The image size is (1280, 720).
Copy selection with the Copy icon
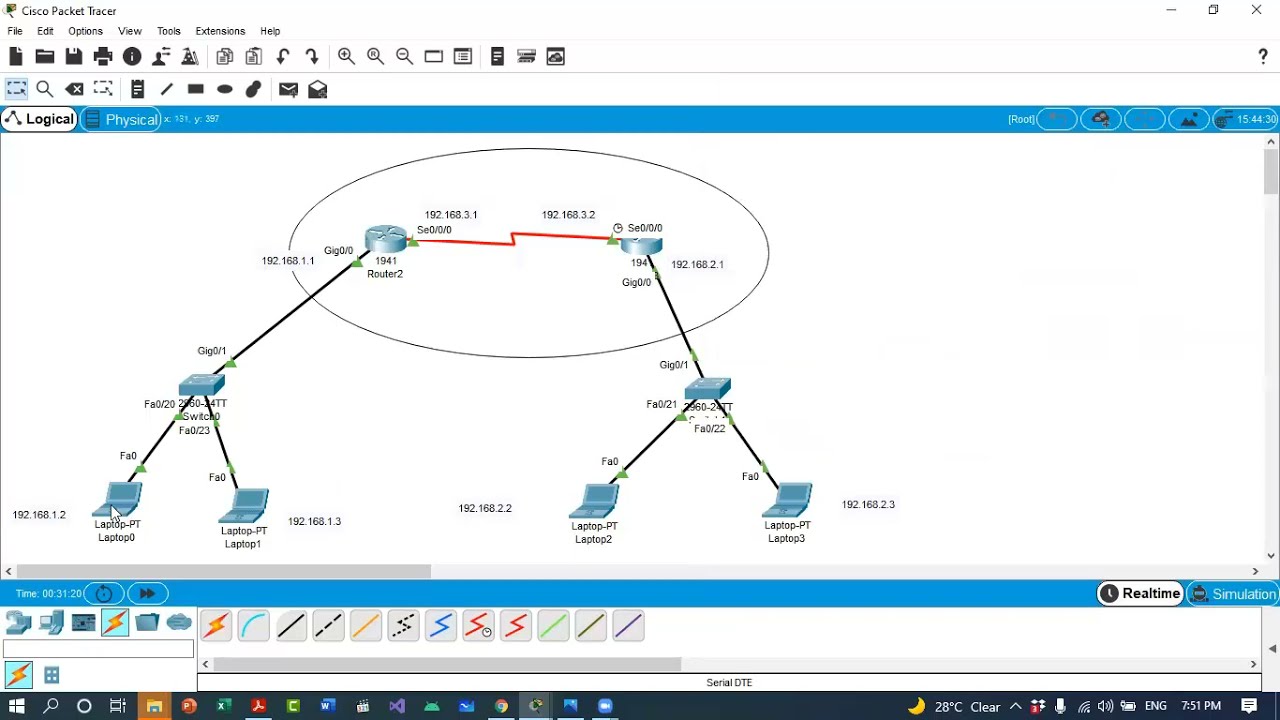[225, 57]
